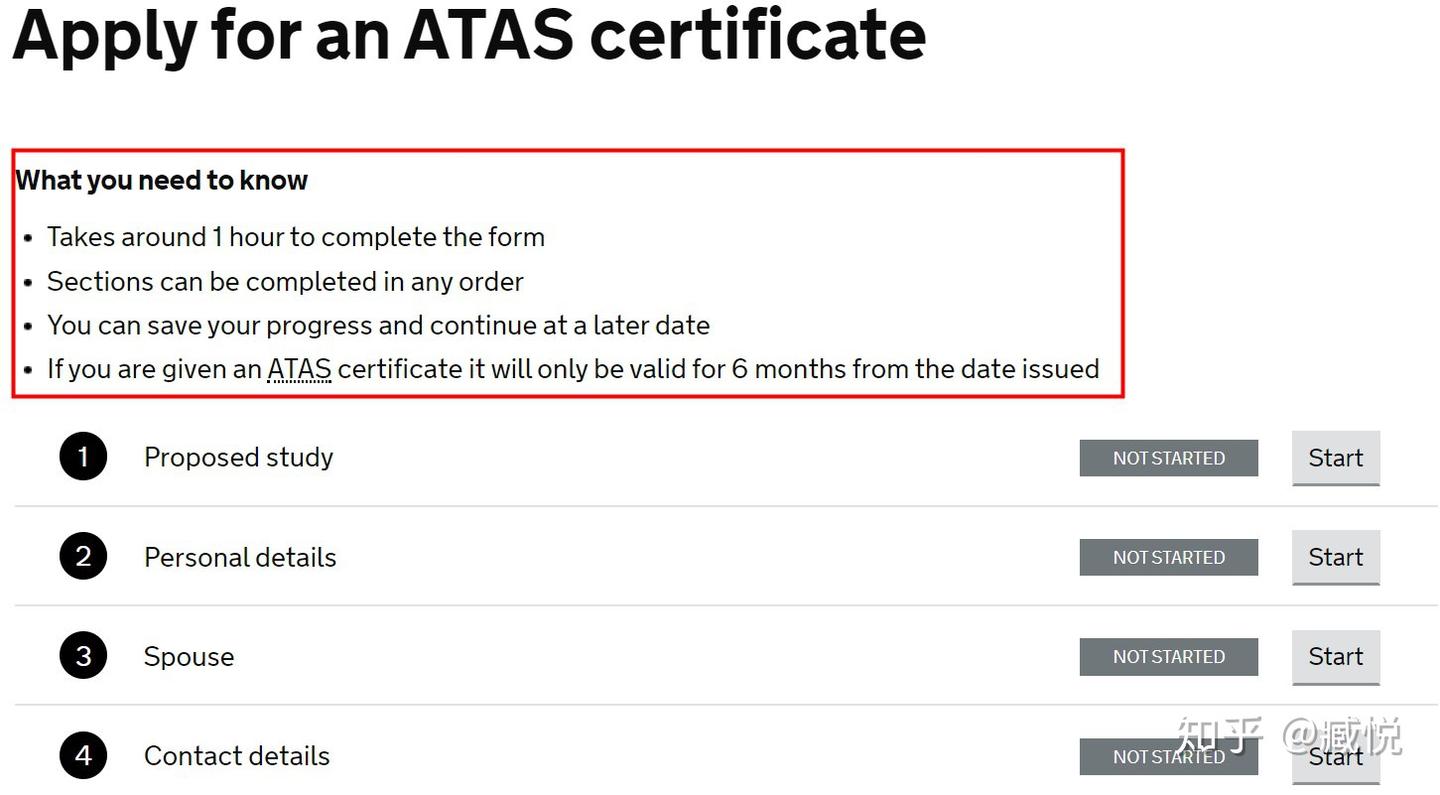Click the Apply for an ATAS certificate heading
The height and width of the screenshot is (795, 1440).
pyautogui.click(x=468, y=38)
